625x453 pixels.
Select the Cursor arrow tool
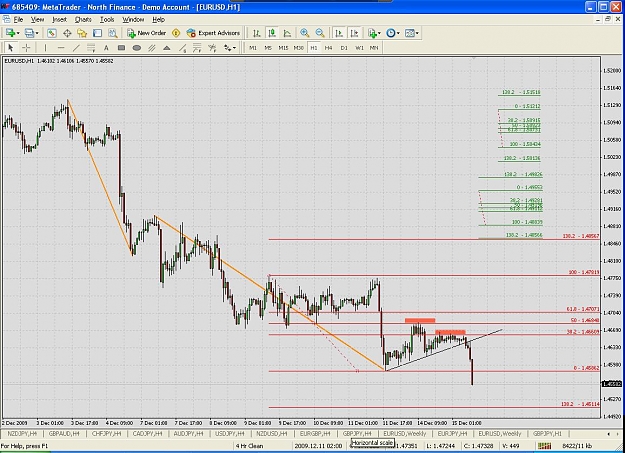coord(11,48)
